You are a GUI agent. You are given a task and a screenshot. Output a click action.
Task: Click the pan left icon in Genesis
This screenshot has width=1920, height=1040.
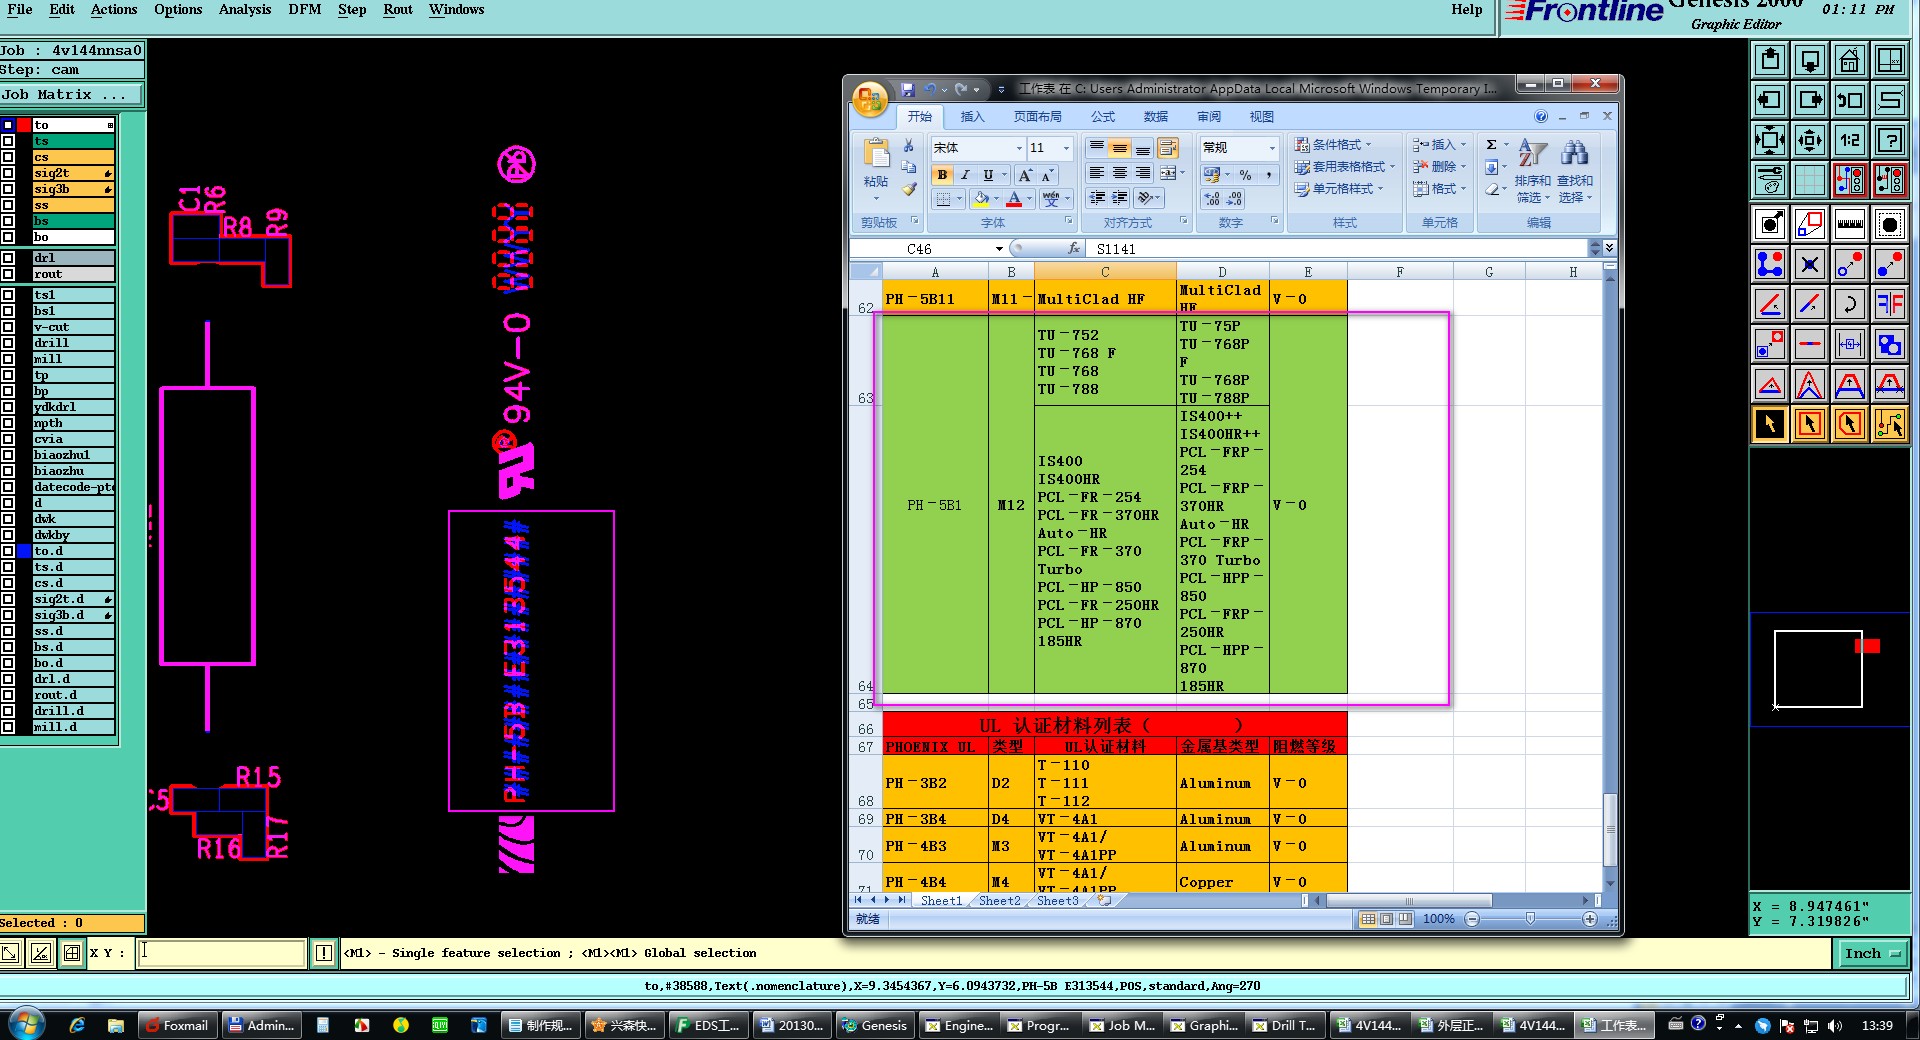point(1770,100)
